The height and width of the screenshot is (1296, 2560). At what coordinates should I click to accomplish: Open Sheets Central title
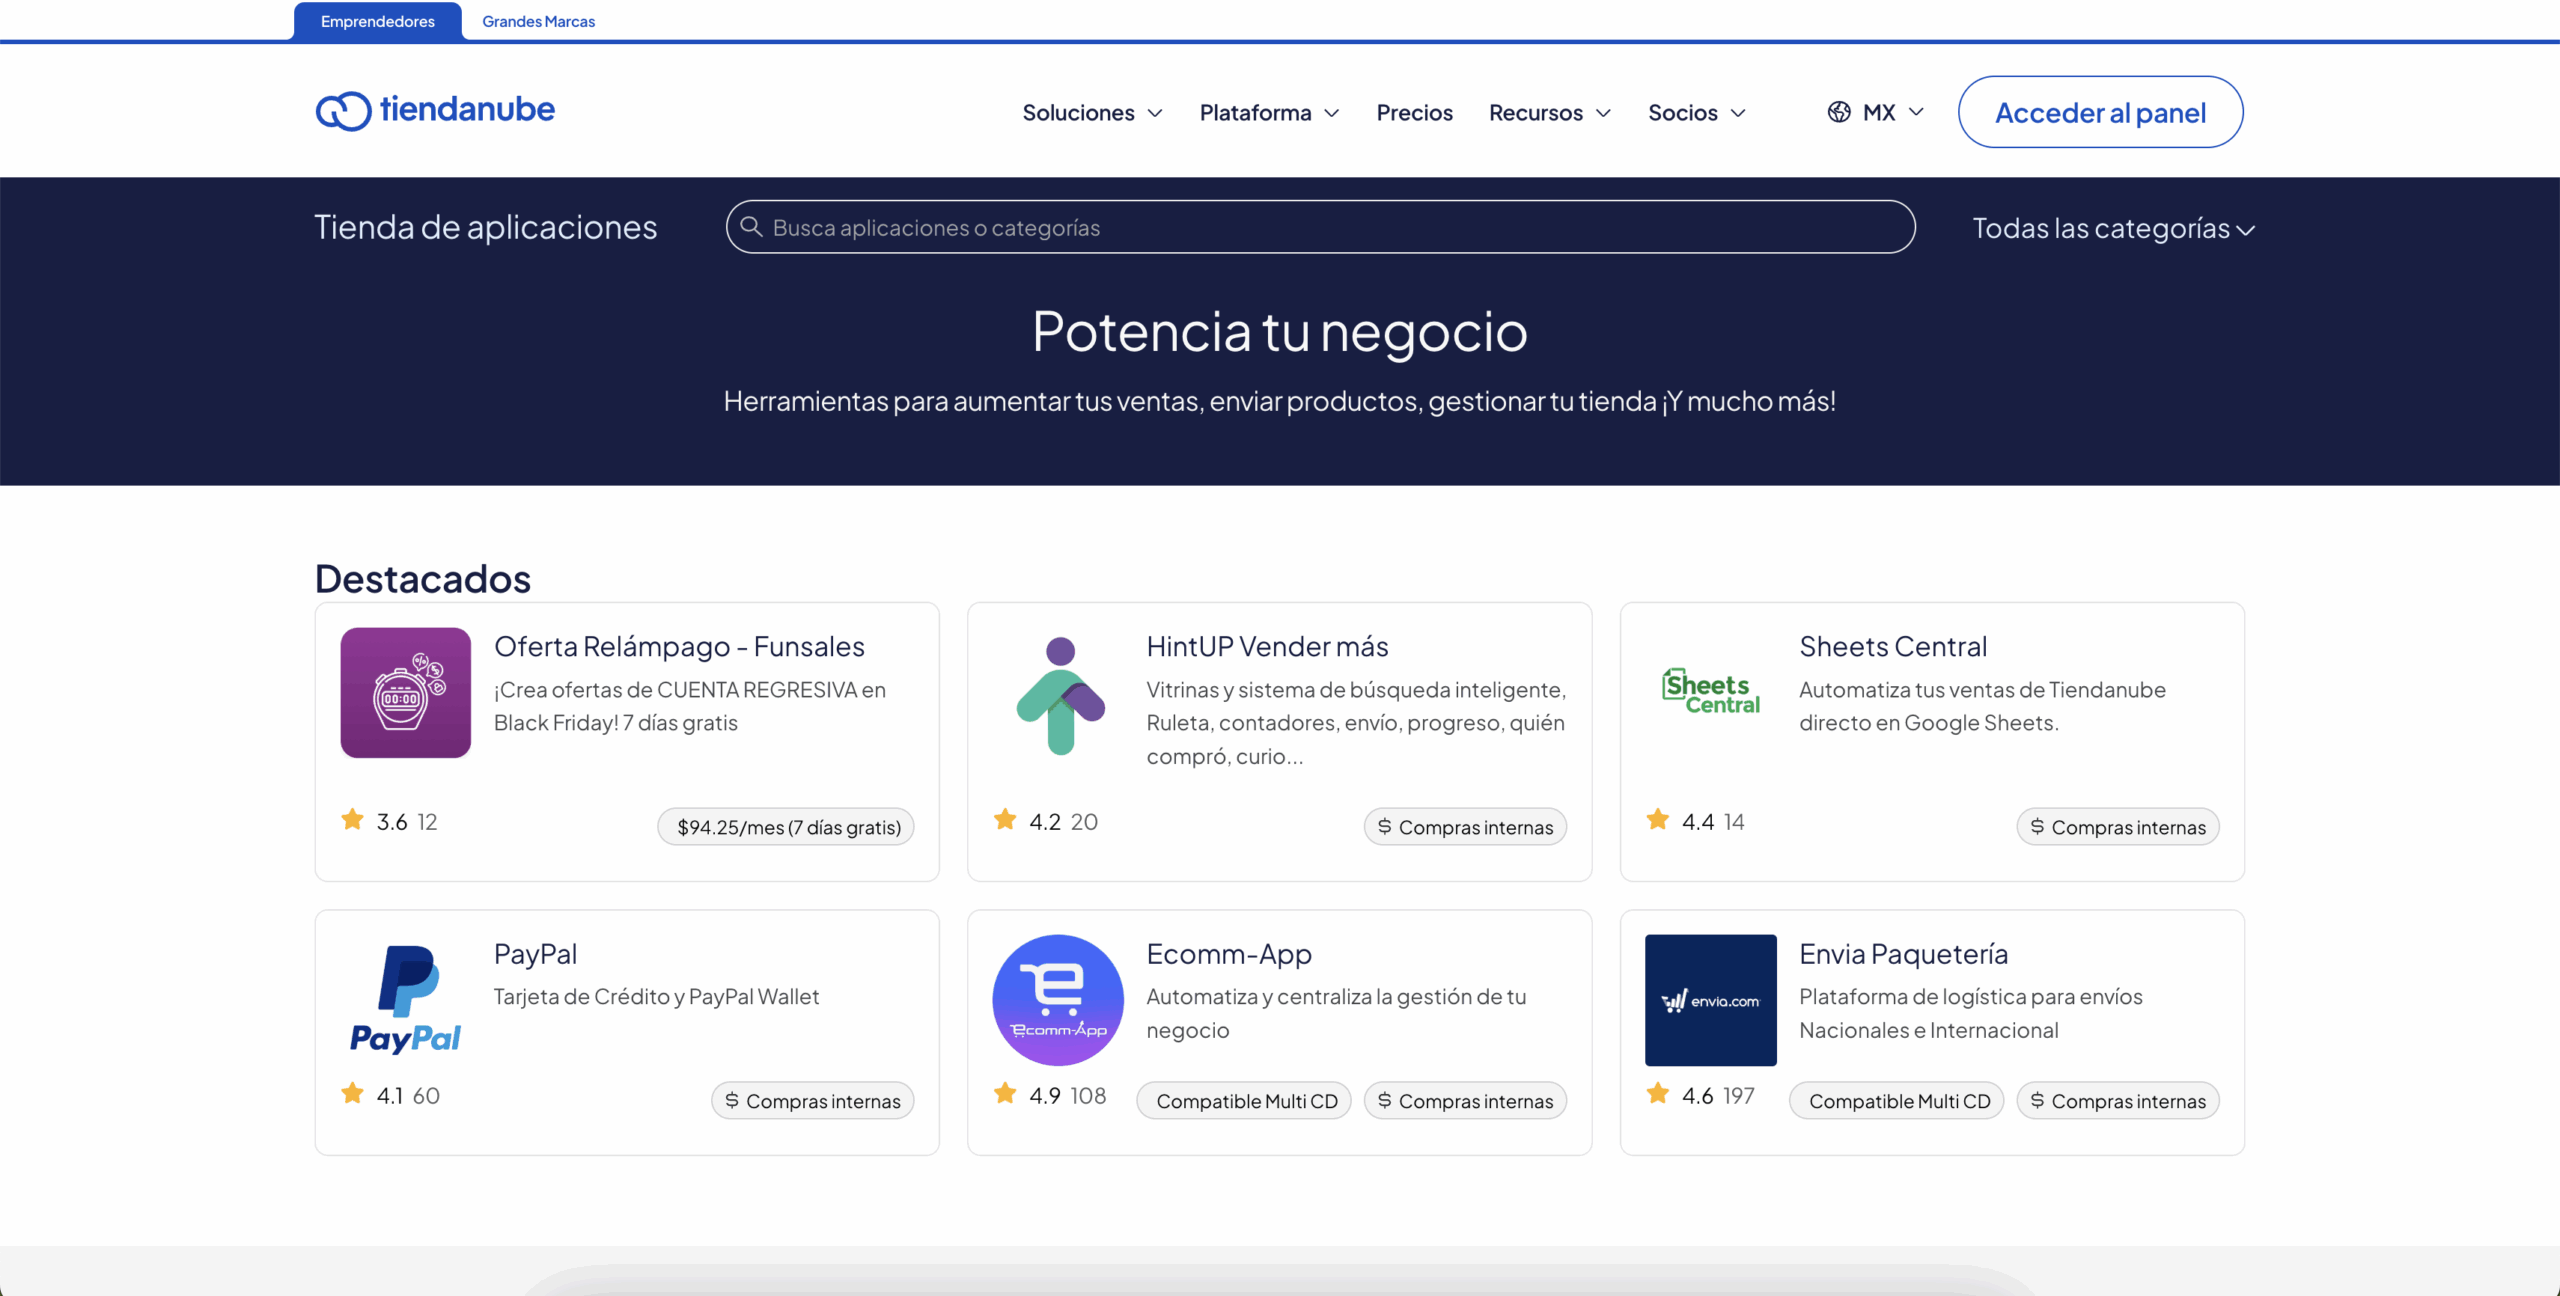tap(1893, 646)
